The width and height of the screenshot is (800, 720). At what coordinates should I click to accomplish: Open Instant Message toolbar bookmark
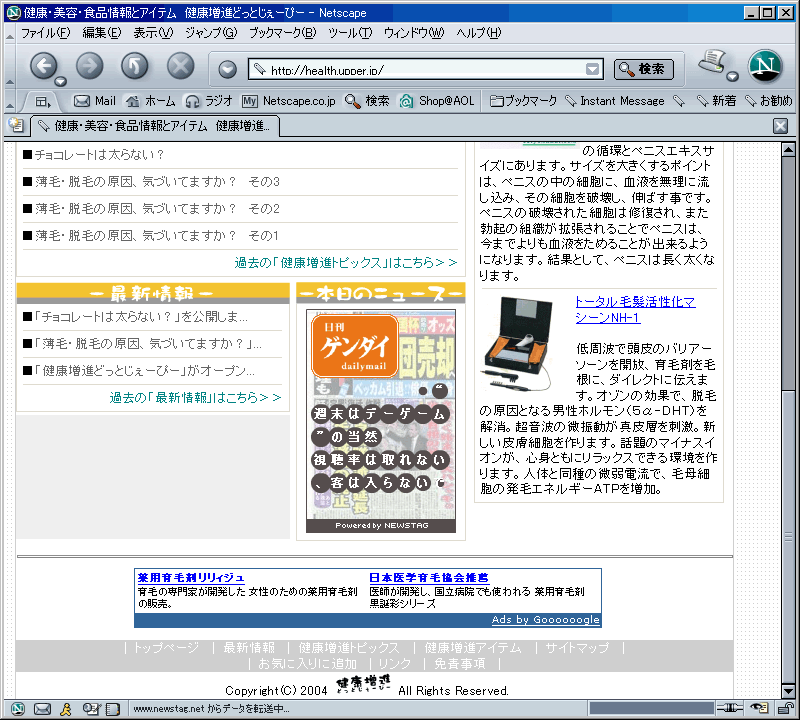pyautogui.click(x=615, y=101)
